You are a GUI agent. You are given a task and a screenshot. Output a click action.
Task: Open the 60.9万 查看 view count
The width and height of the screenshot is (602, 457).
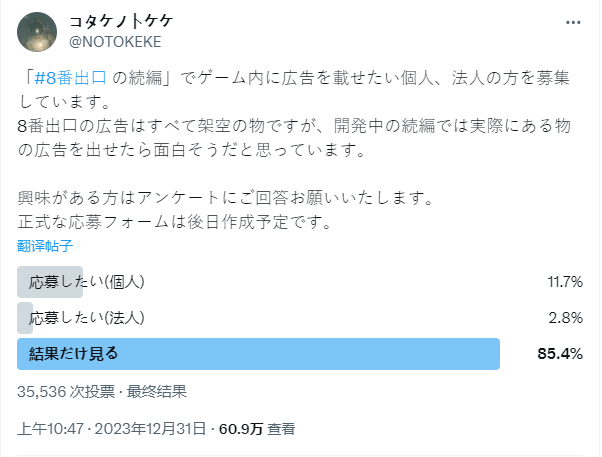(257, 429)
